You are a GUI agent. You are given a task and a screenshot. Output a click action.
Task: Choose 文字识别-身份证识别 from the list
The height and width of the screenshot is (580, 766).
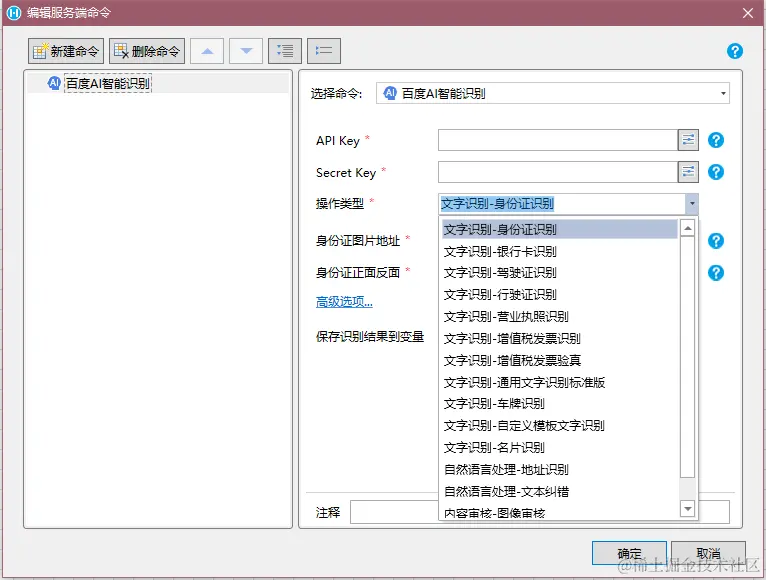click(x=560, y=229)
